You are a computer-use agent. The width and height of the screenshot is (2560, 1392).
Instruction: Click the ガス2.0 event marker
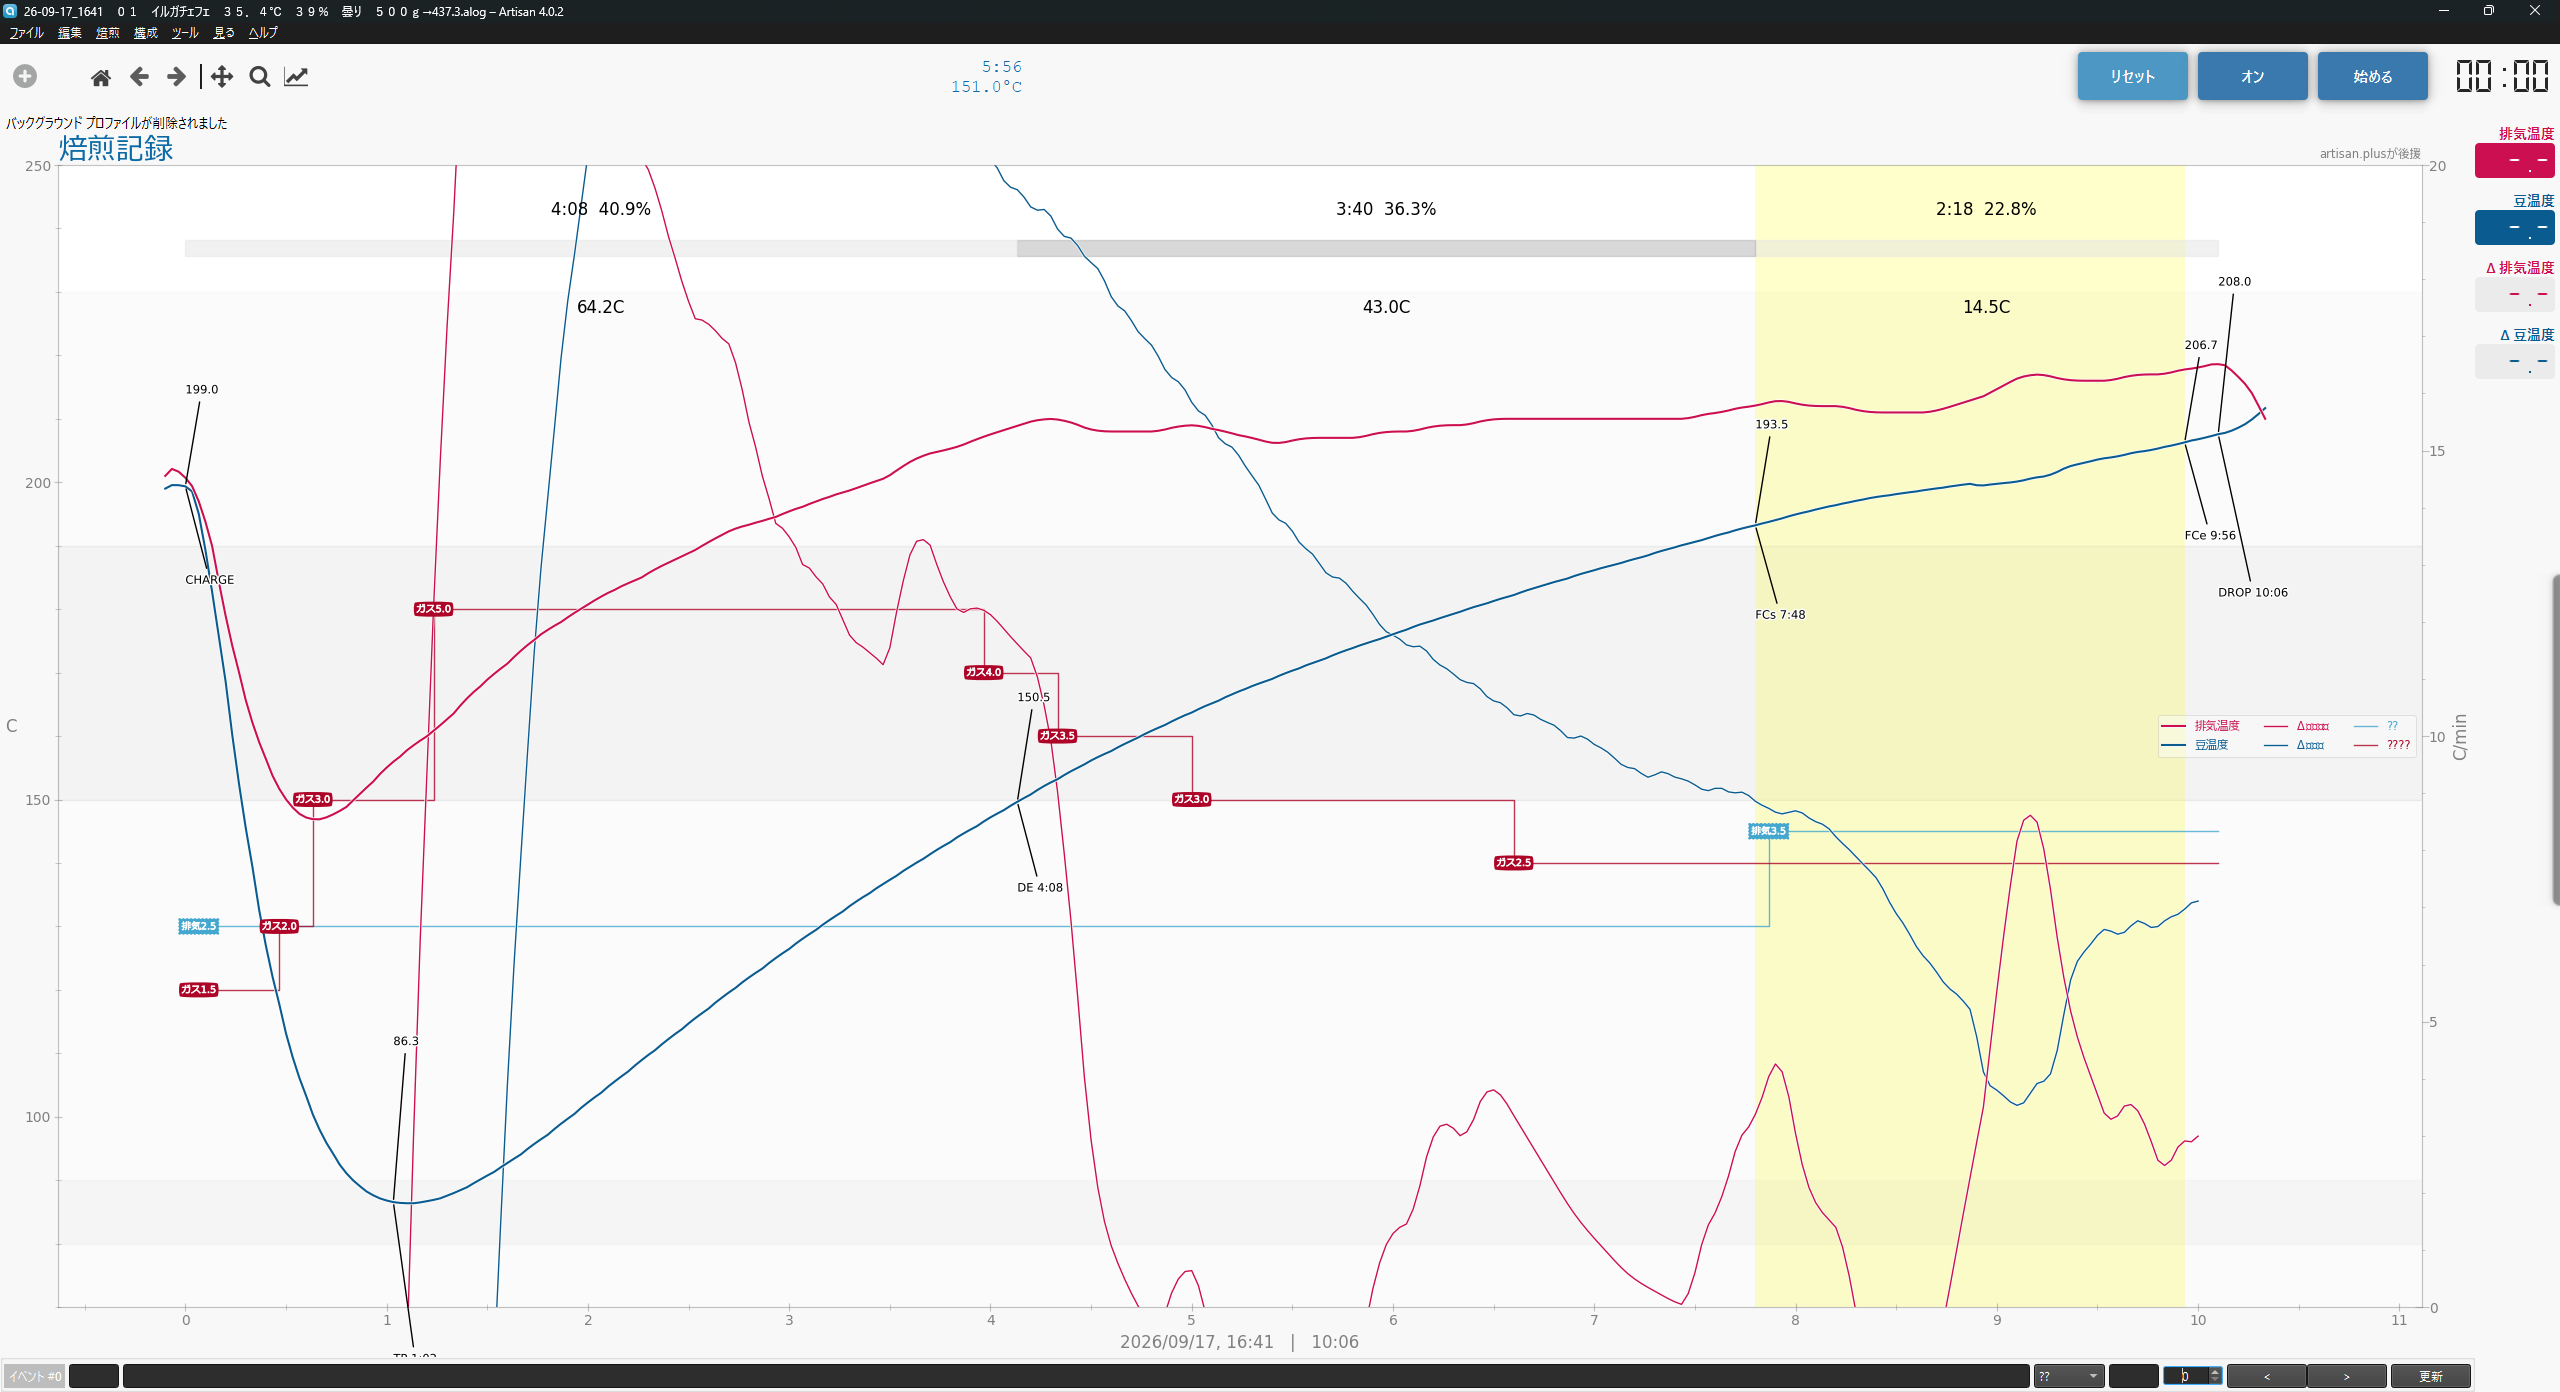point(279,926)
